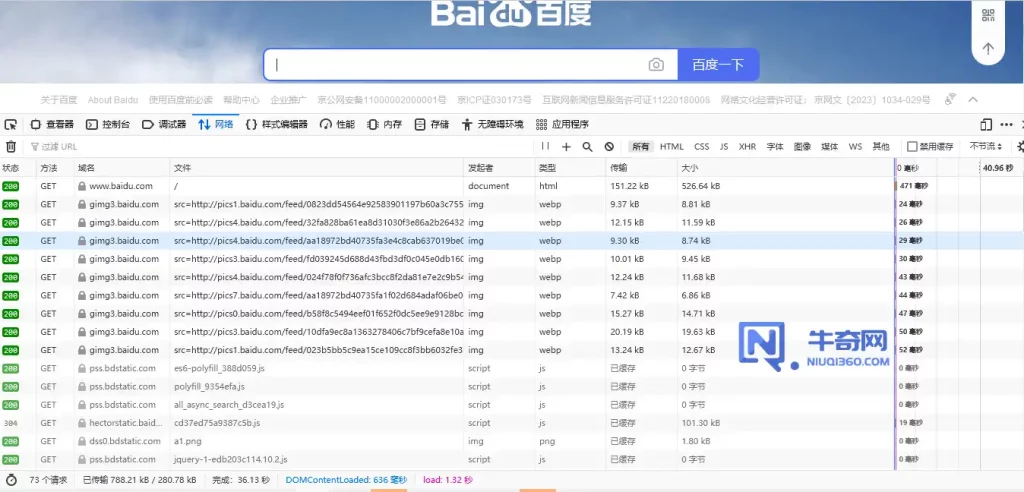Sort by the 类型 column header

[570, 168]
